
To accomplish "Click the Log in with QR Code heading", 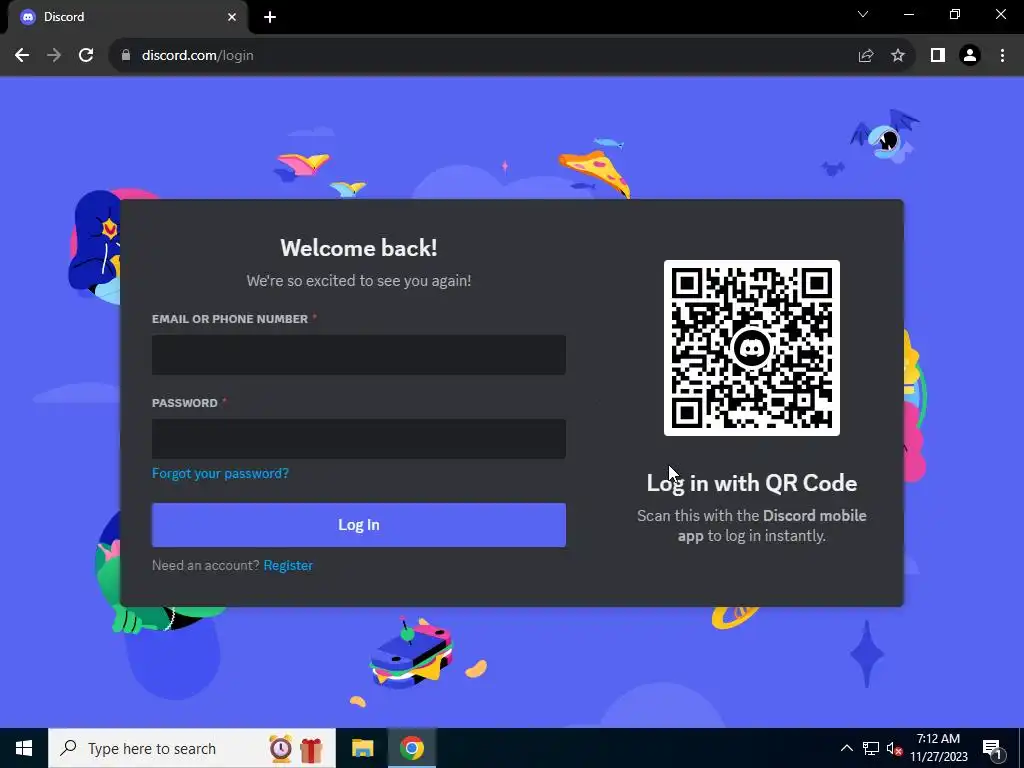I will click(x=752, y=483).
